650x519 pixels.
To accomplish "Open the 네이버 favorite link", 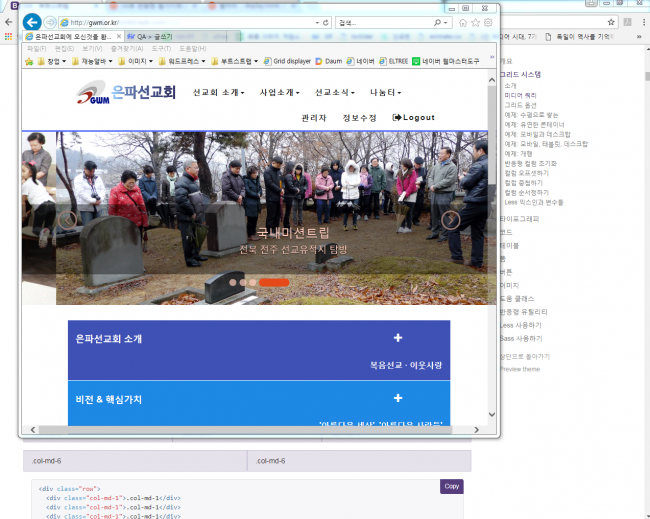I will point(361,61).
